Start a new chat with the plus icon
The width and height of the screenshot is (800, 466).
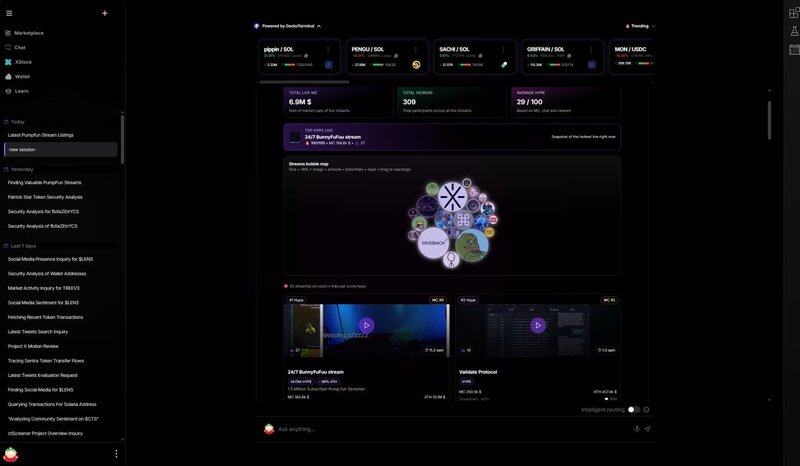click(x=105, y=13)
